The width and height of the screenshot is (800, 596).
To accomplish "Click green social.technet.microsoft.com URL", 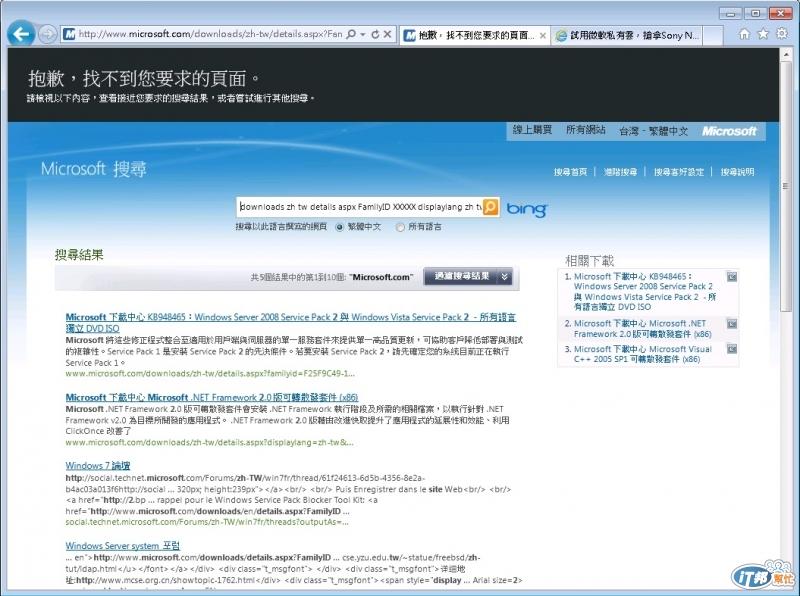I will (x=207, y=522).
